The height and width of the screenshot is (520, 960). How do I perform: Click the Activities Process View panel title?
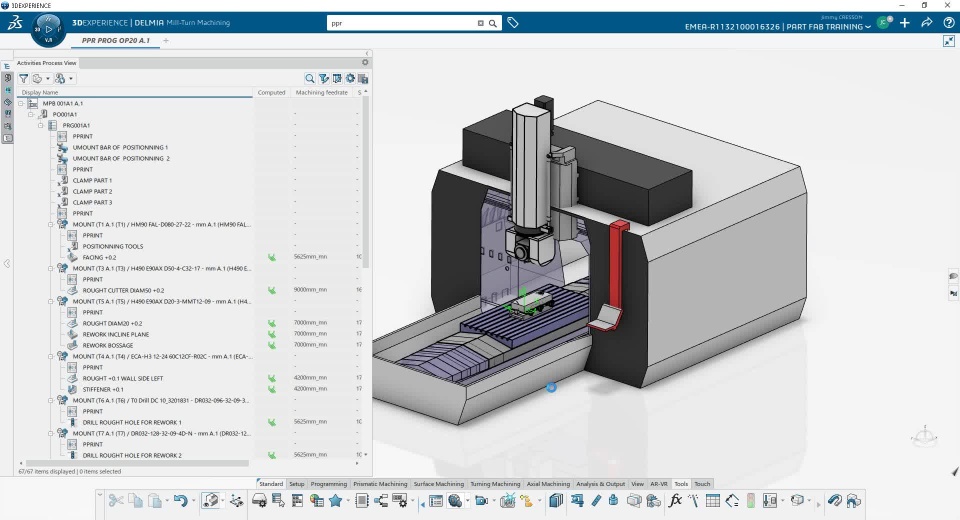[47, 62]
